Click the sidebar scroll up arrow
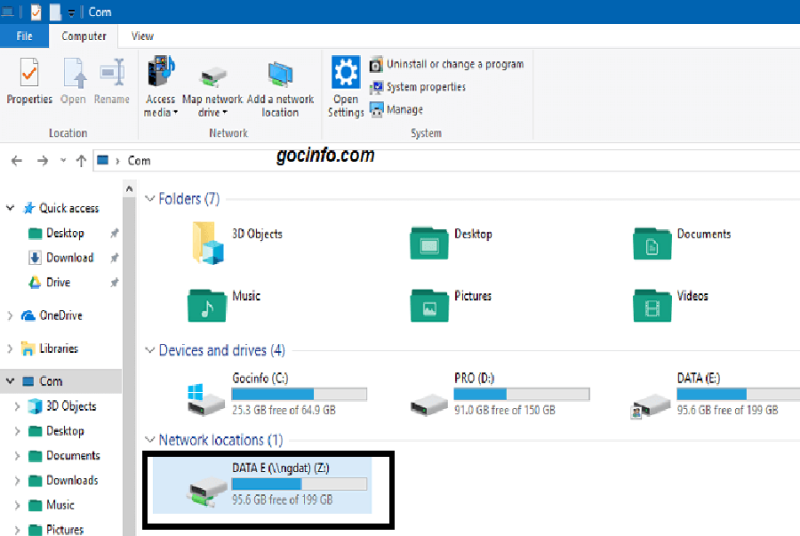Image resolution: width=800 pixels, height=536 pixels. tap(129, 189)
